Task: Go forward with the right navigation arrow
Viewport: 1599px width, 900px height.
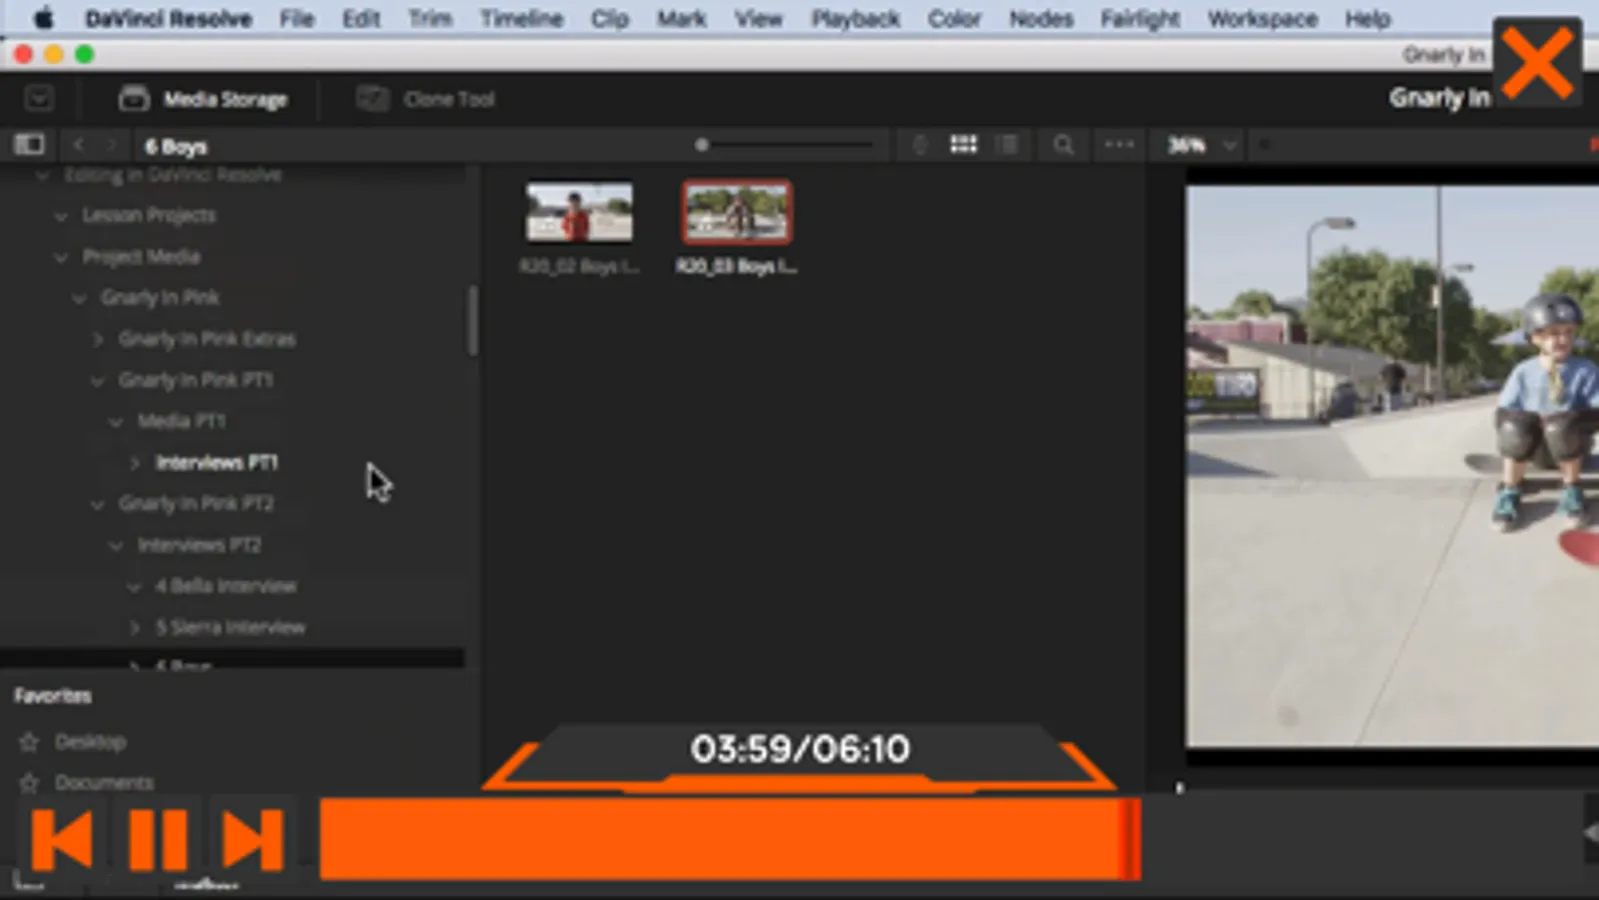Action: (x=111, y=145)
